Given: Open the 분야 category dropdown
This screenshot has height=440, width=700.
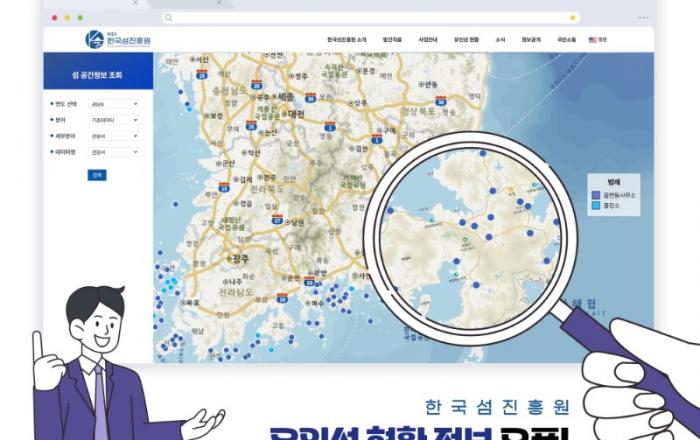Looking at the screenshot, I should coord(113,120).
